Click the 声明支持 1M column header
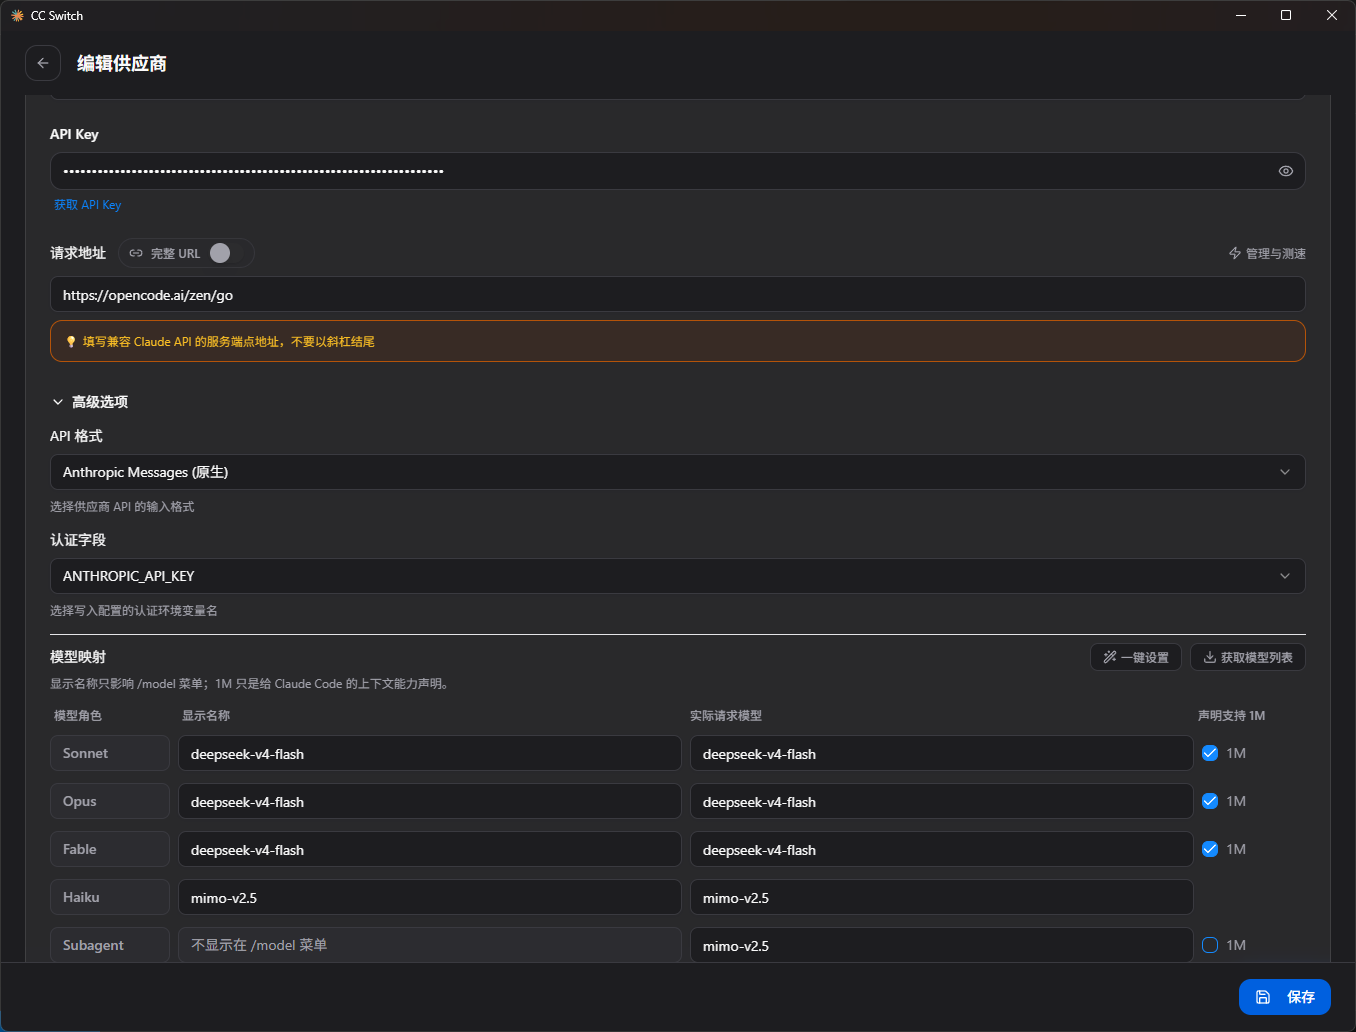 (1231, 716)
